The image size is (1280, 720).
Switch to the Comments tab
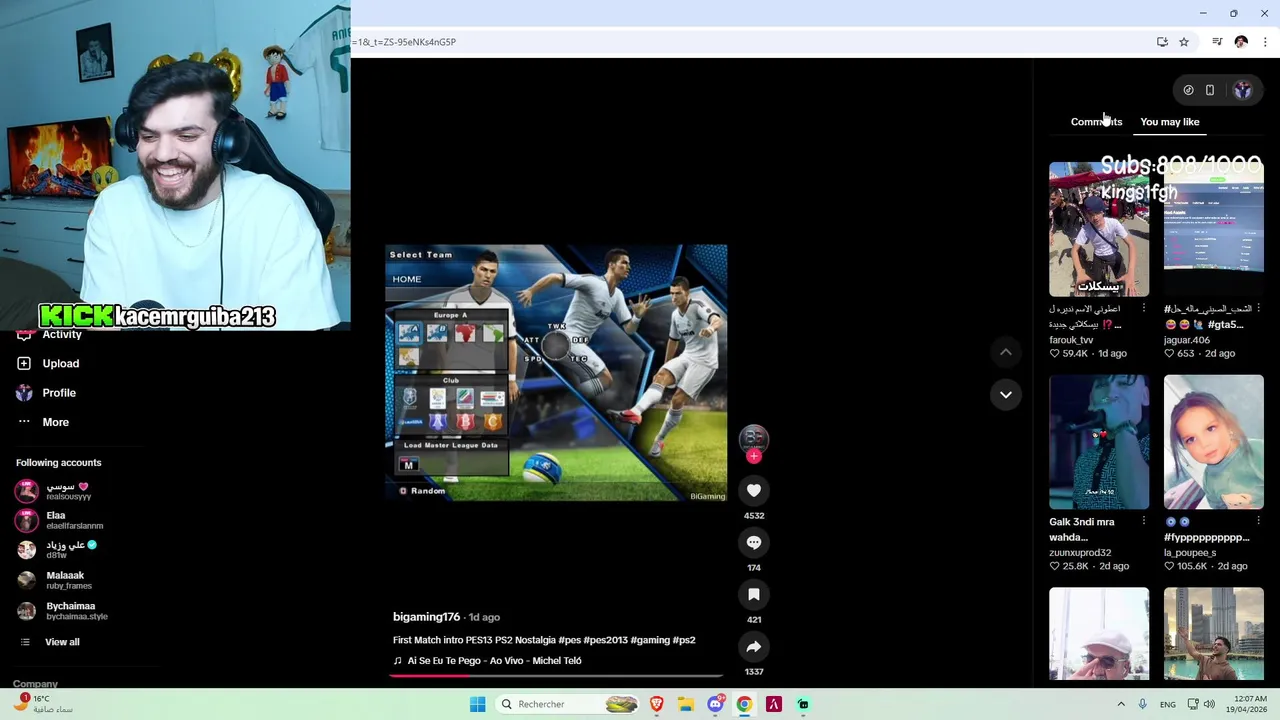click(1096, 122)
